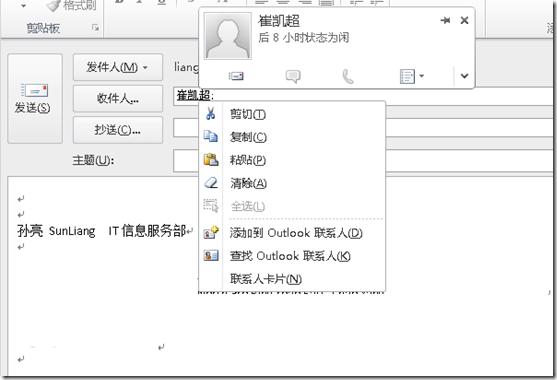This screenshot has width=557, height=380.
Task: Open the 剪贴板 clipboard dialog launcher
Action: coord(95,27)
